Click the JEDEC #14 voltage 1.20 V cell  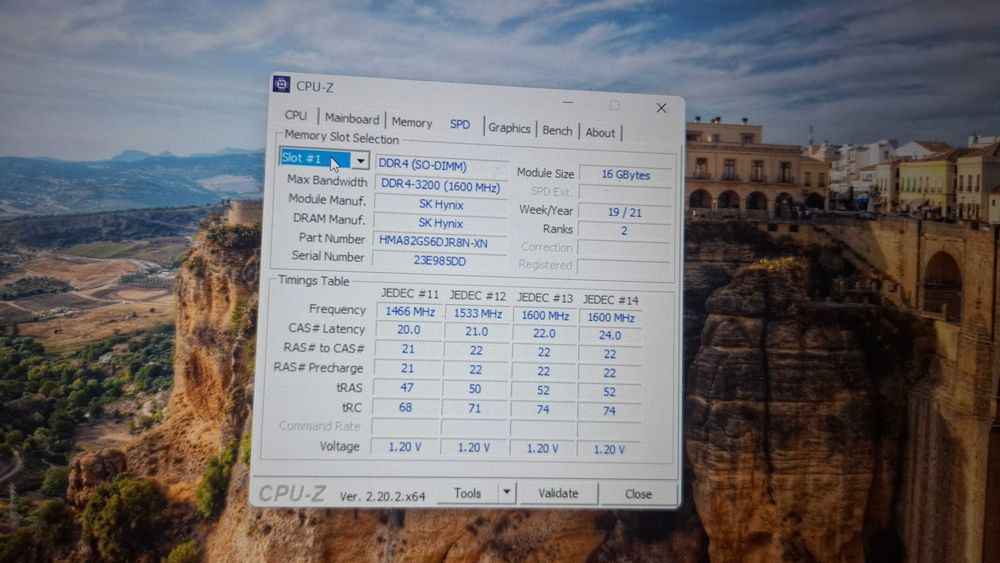pos(609,449)
